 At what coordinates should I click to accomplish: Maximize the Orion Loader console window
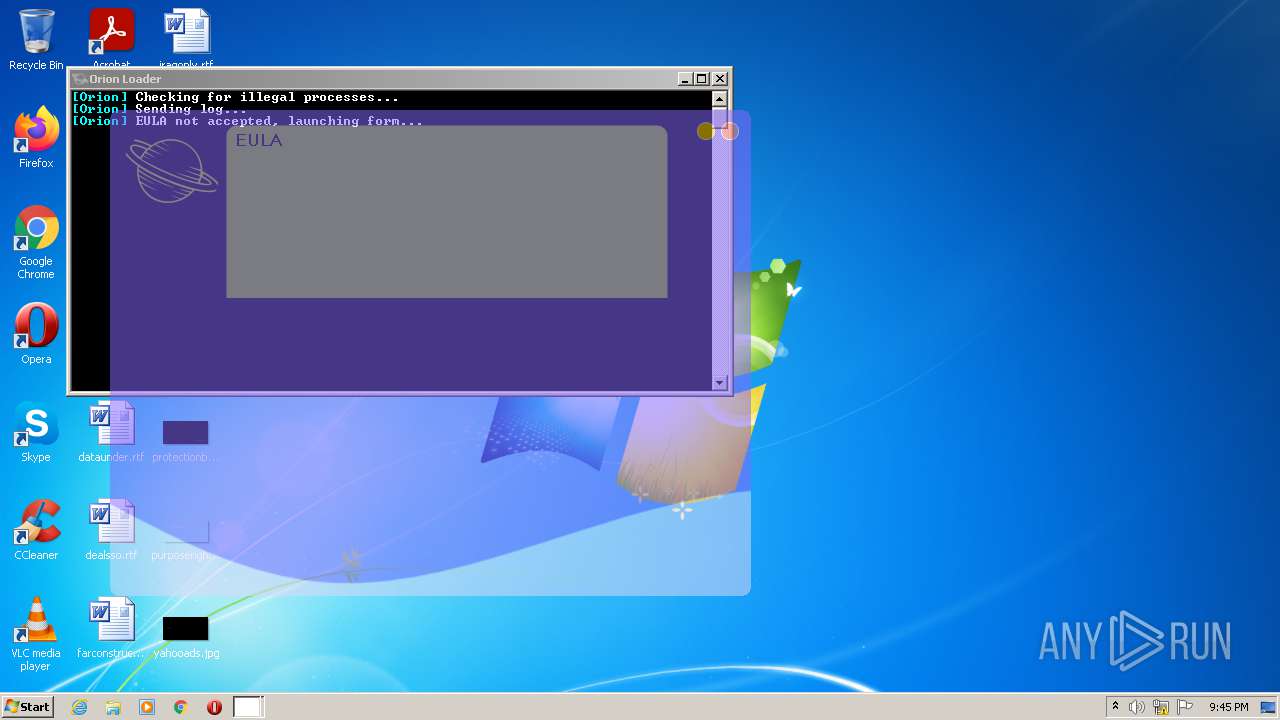[702, 79]
